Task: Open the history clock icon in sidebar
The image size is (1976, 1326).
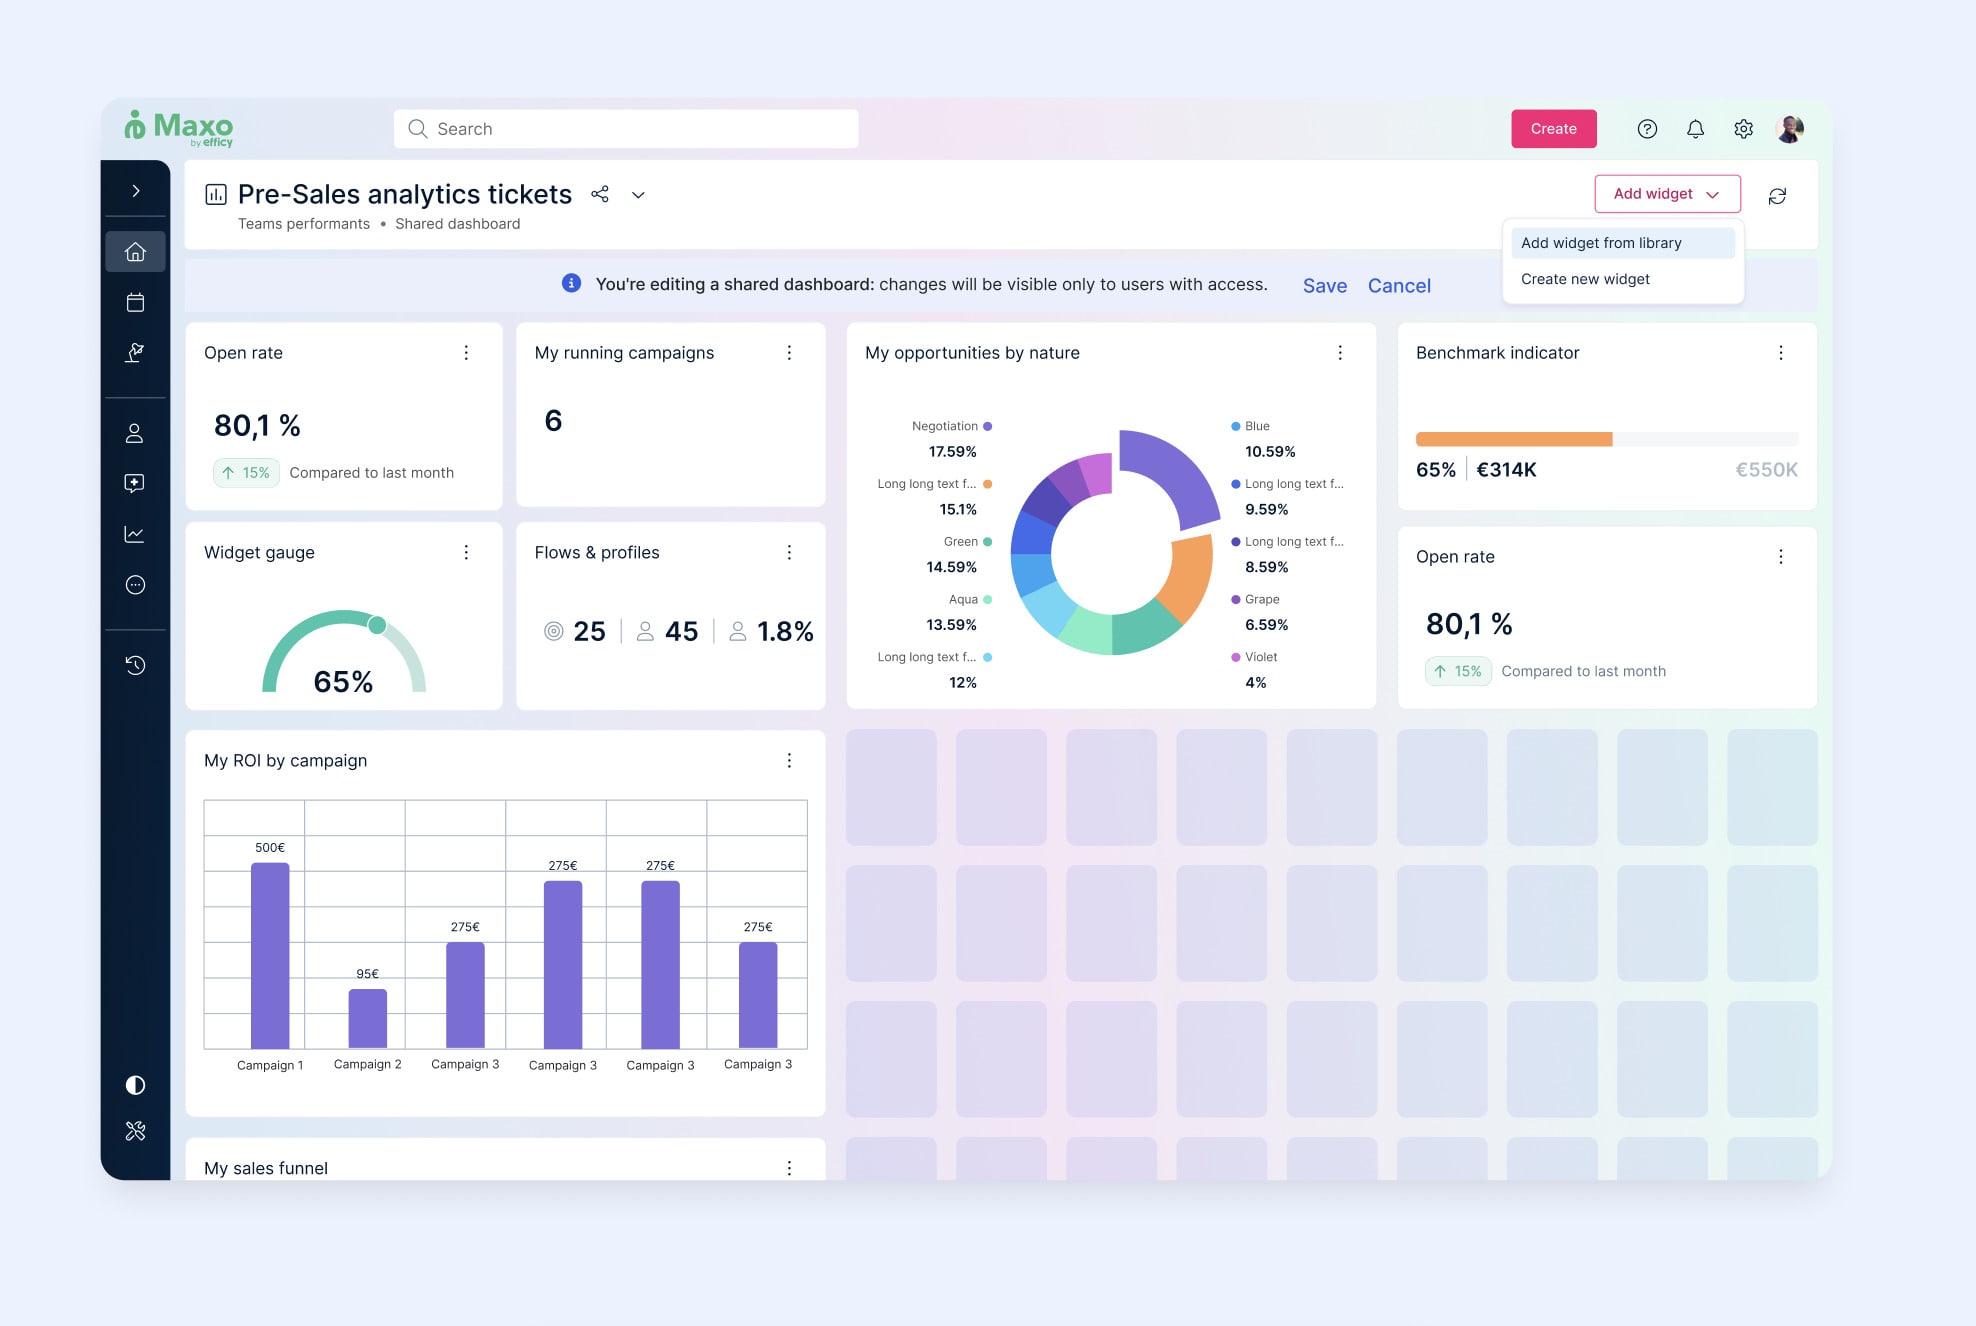Action: [x=135, y=665]
